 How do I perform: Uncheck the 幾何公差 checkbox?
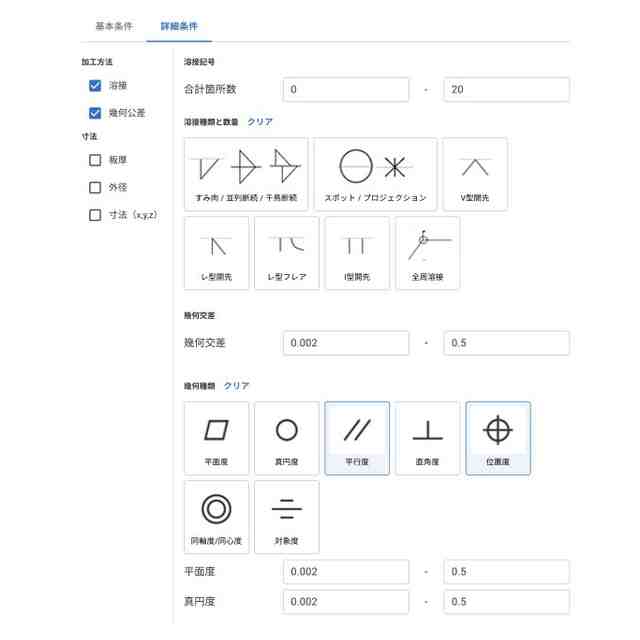pyautogui.click(x=96, y=113)
